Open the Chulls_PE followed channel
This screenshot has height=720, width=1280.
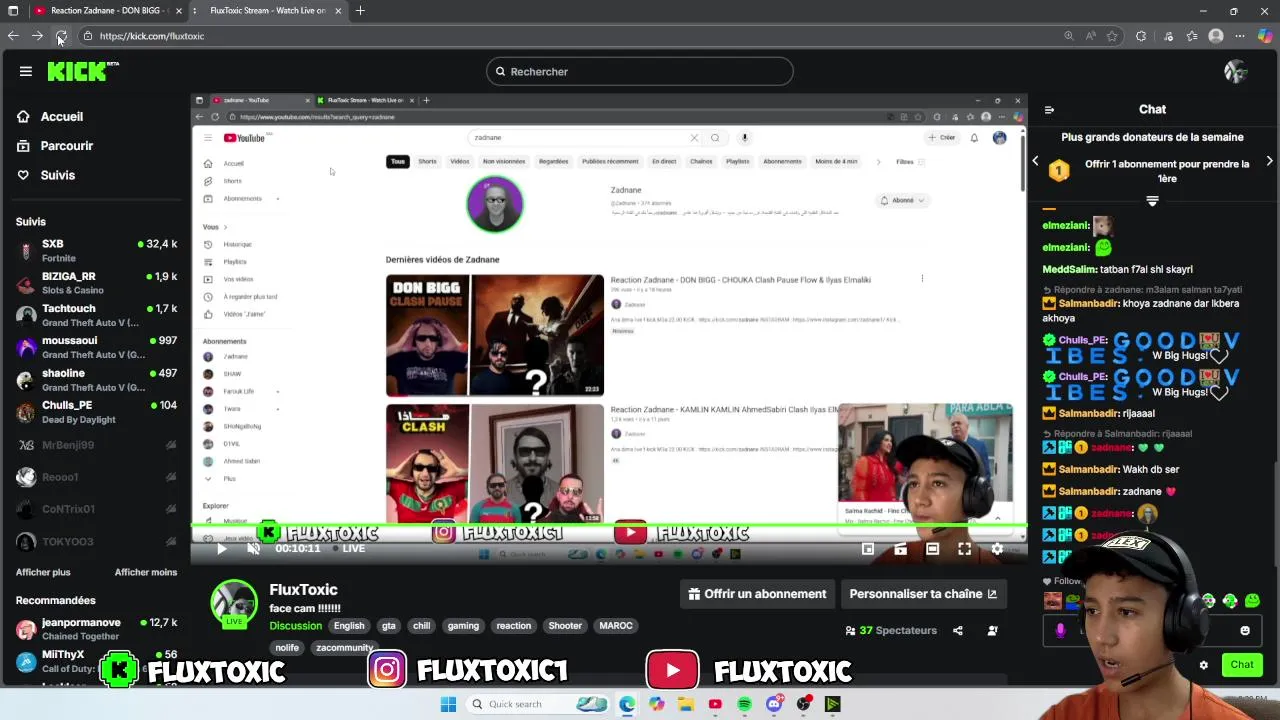click(x=95, y=412)
